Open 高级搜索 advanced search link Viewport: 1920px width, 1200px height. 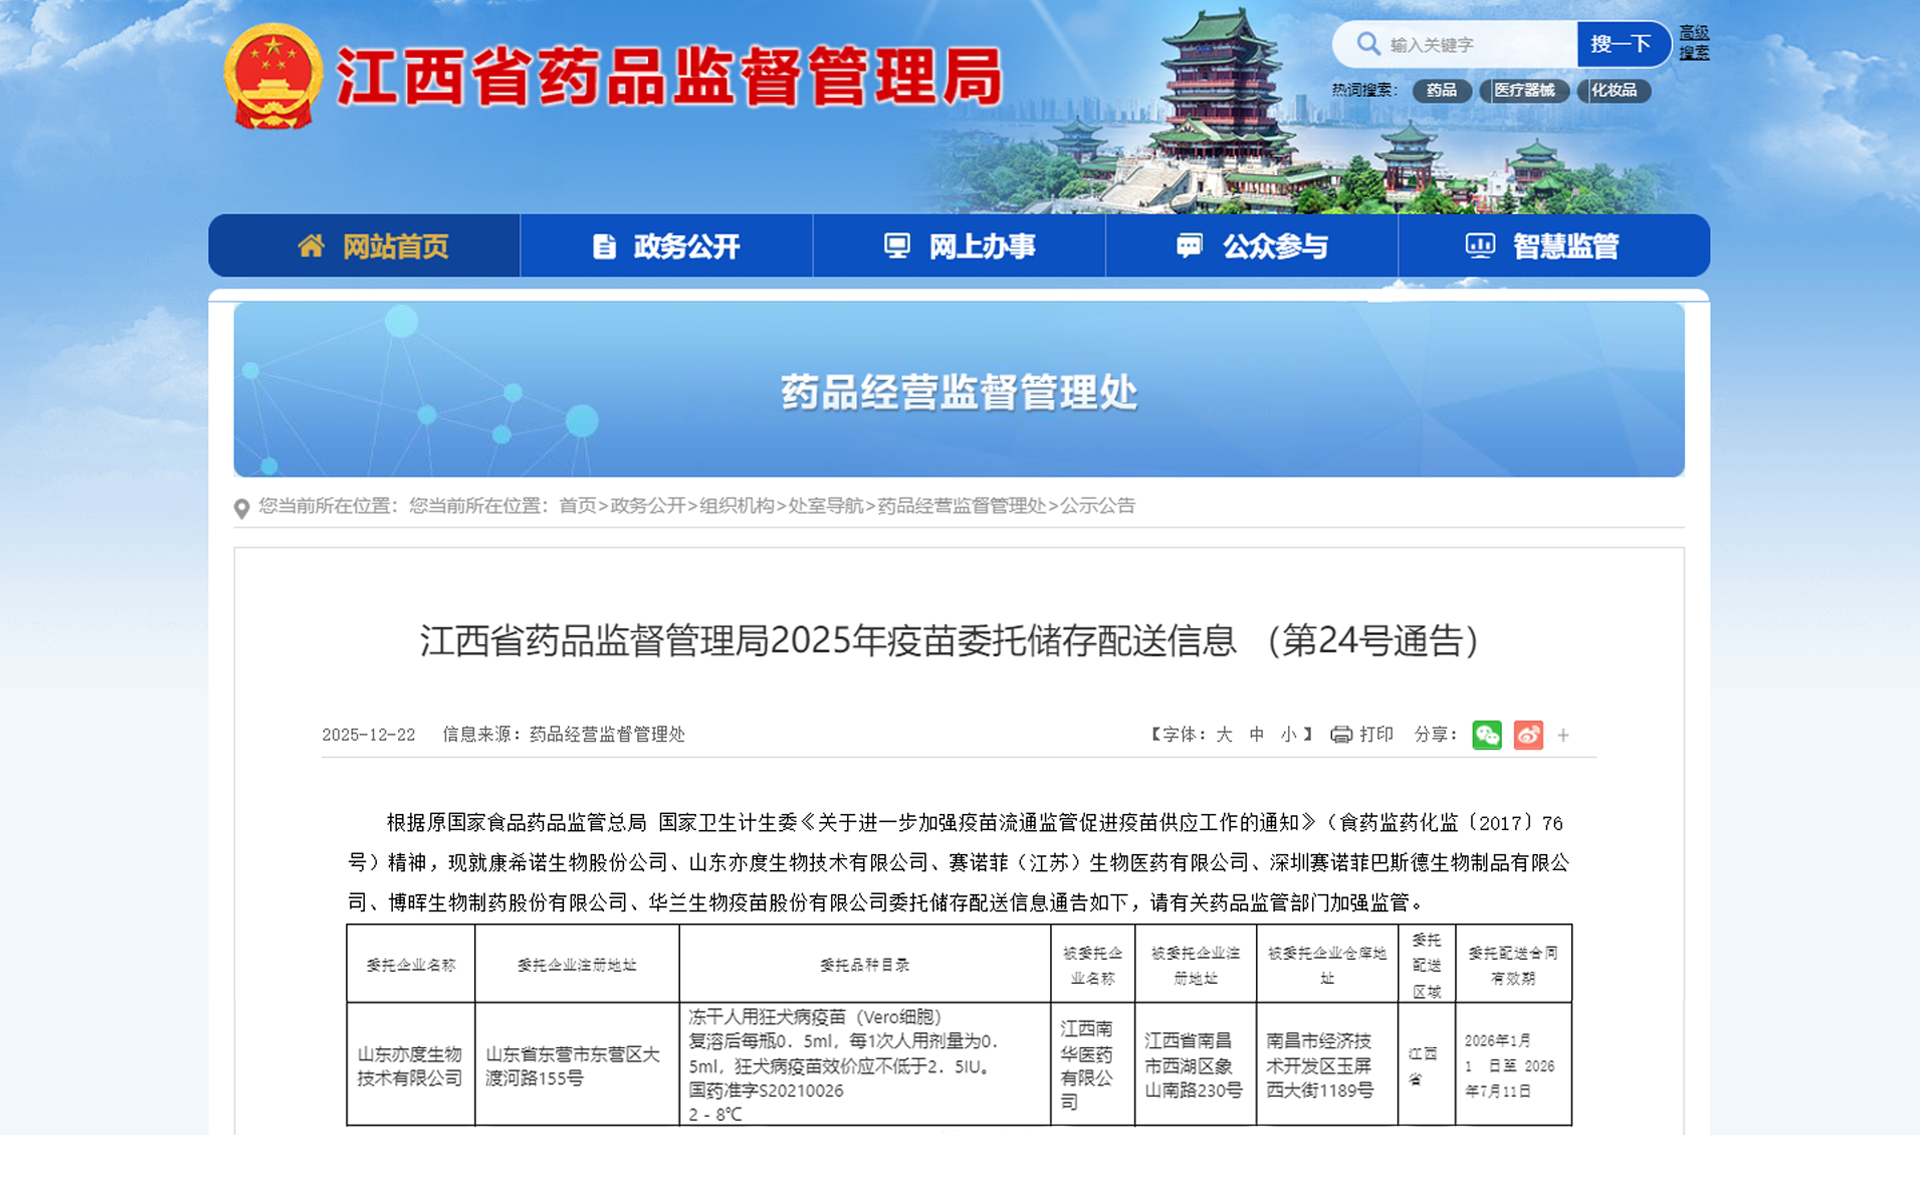[x=1693, y=43]
